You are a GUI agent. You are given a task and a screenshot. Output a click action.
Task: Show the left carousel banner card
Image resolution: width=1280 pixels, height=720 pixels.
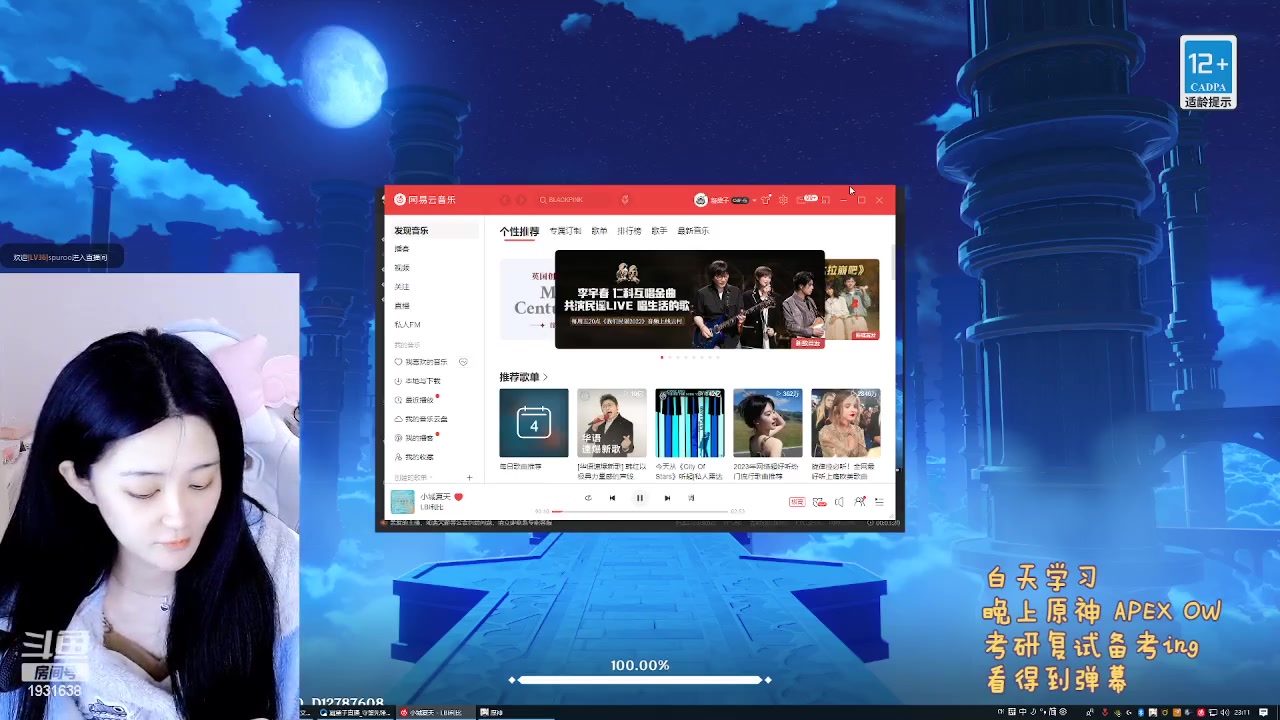point(526,299)
